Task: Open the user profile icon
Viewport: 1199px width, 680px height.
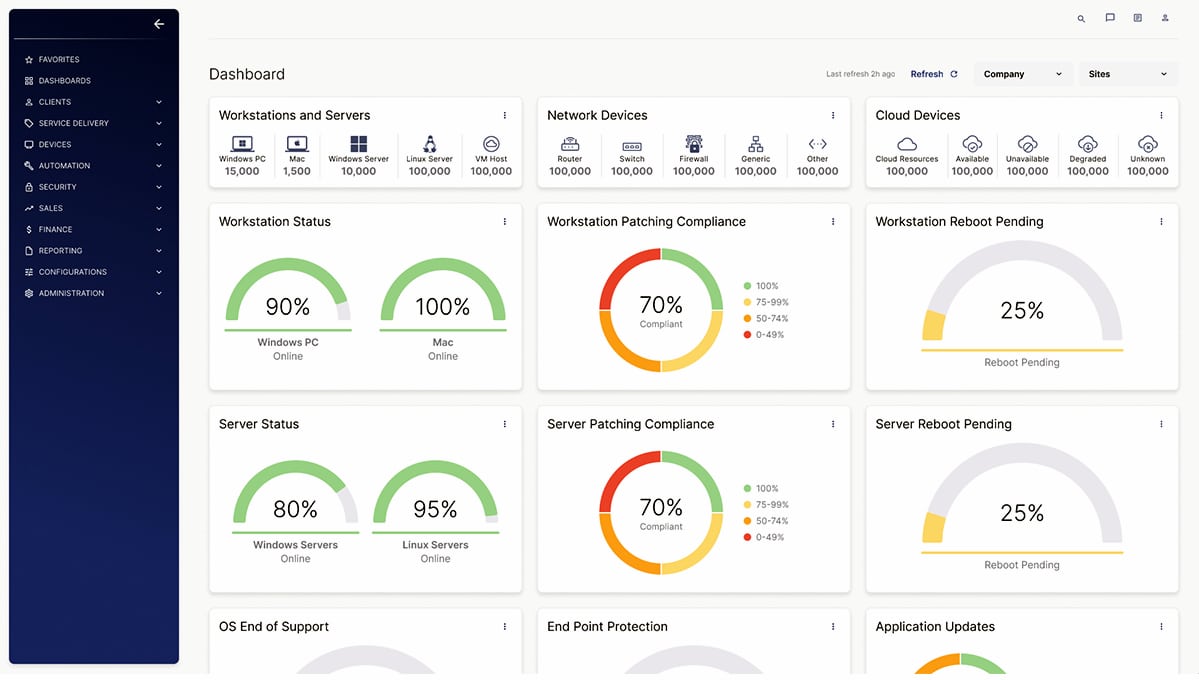Action: (x=1165, y=18)
